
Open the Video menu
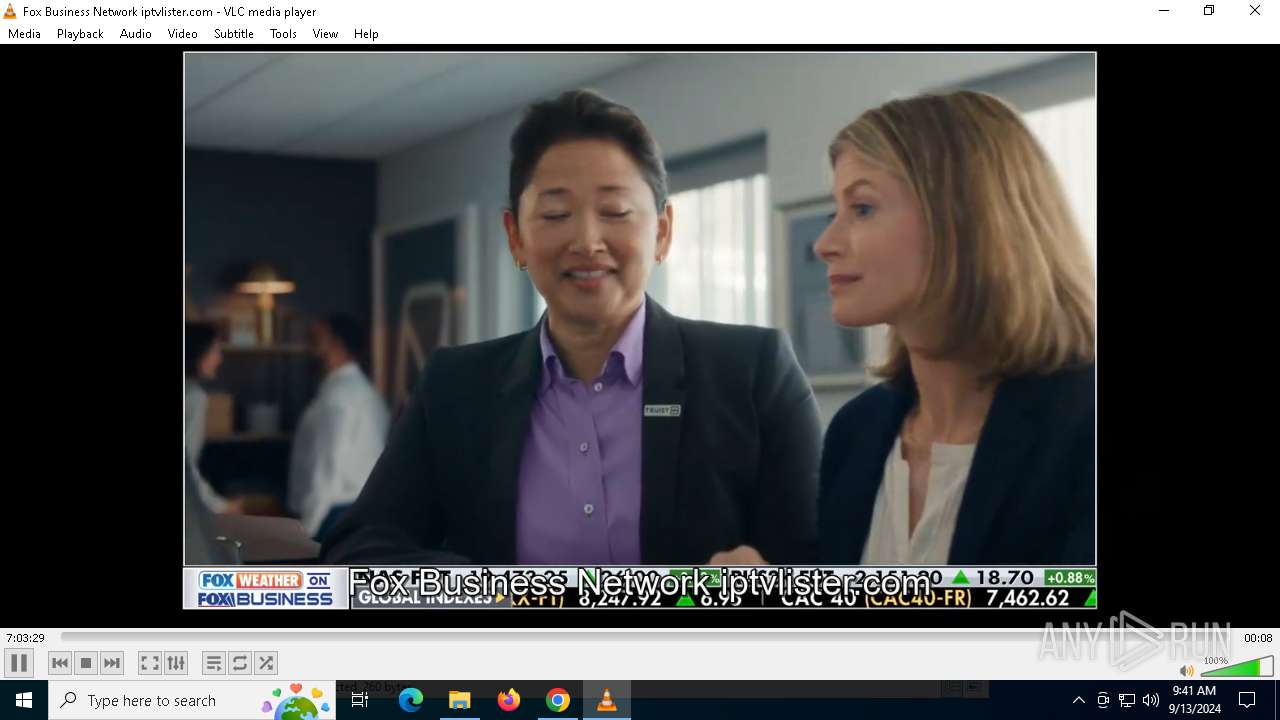183,34
